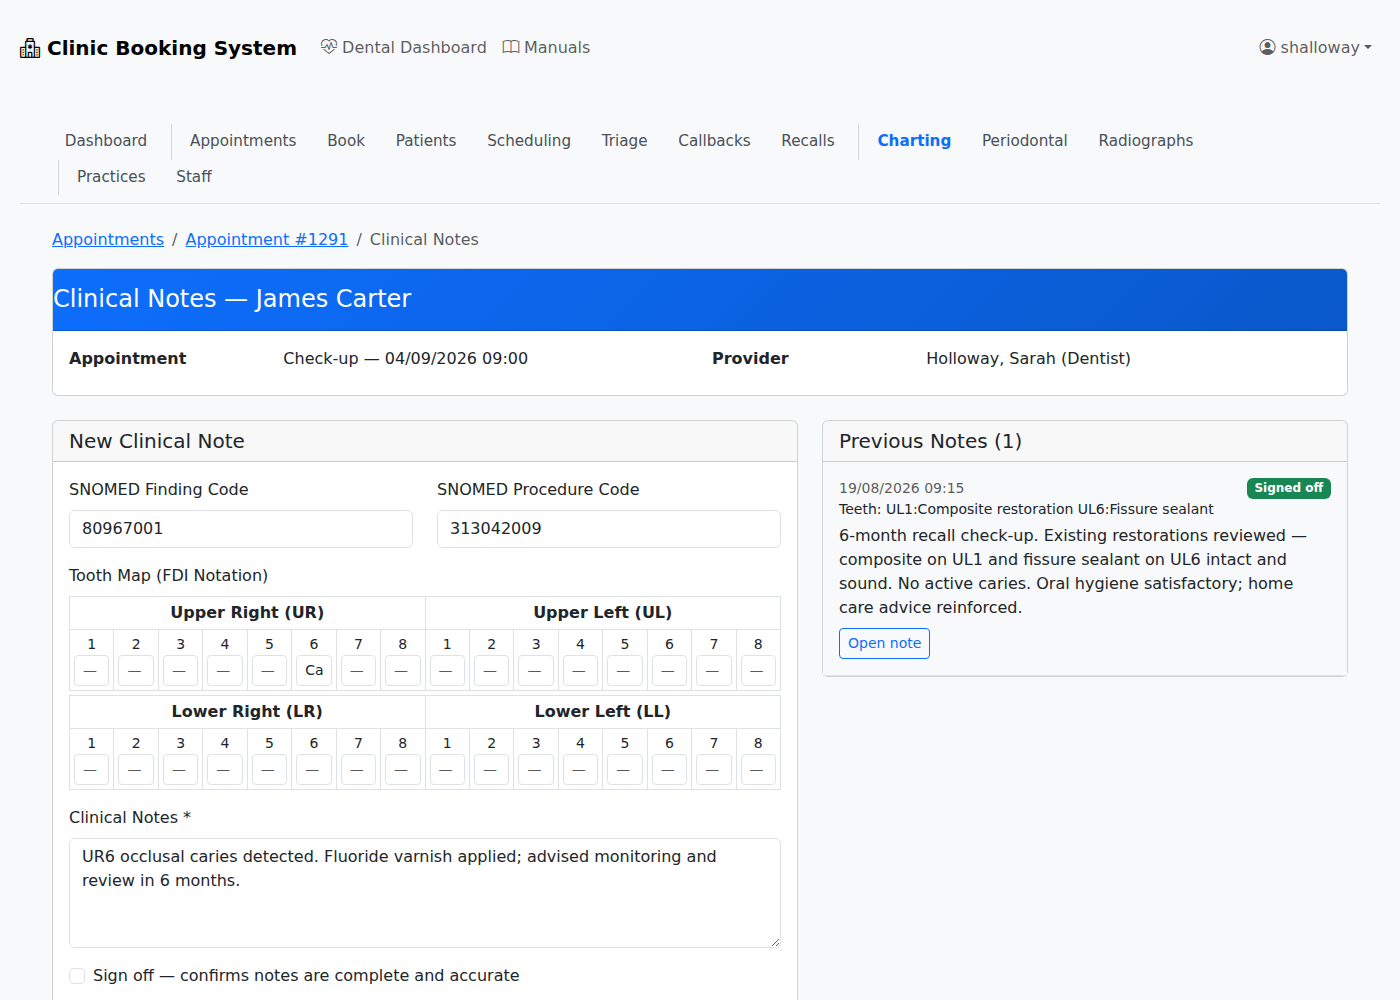The image size is (1400, 1000).
Task: Click the heart-pulse icon for Dental Dashboard
Action: (x=328, y=47)
